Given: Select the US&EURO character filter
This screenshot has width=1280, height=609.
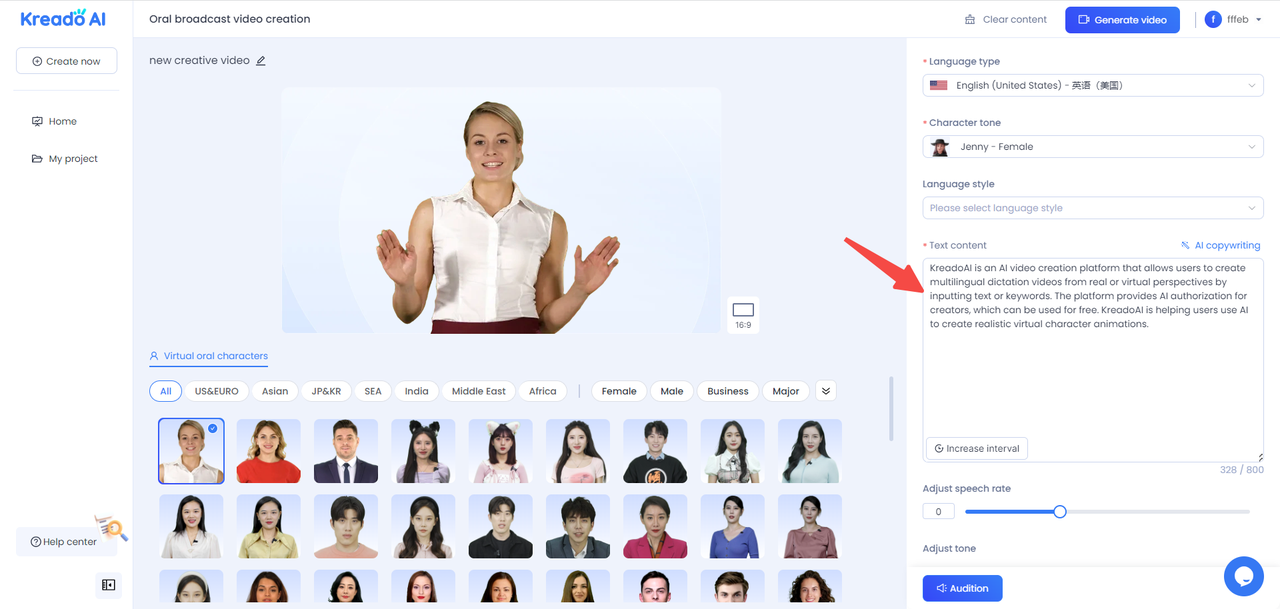Looking at the screenshot, I should 216,391.
